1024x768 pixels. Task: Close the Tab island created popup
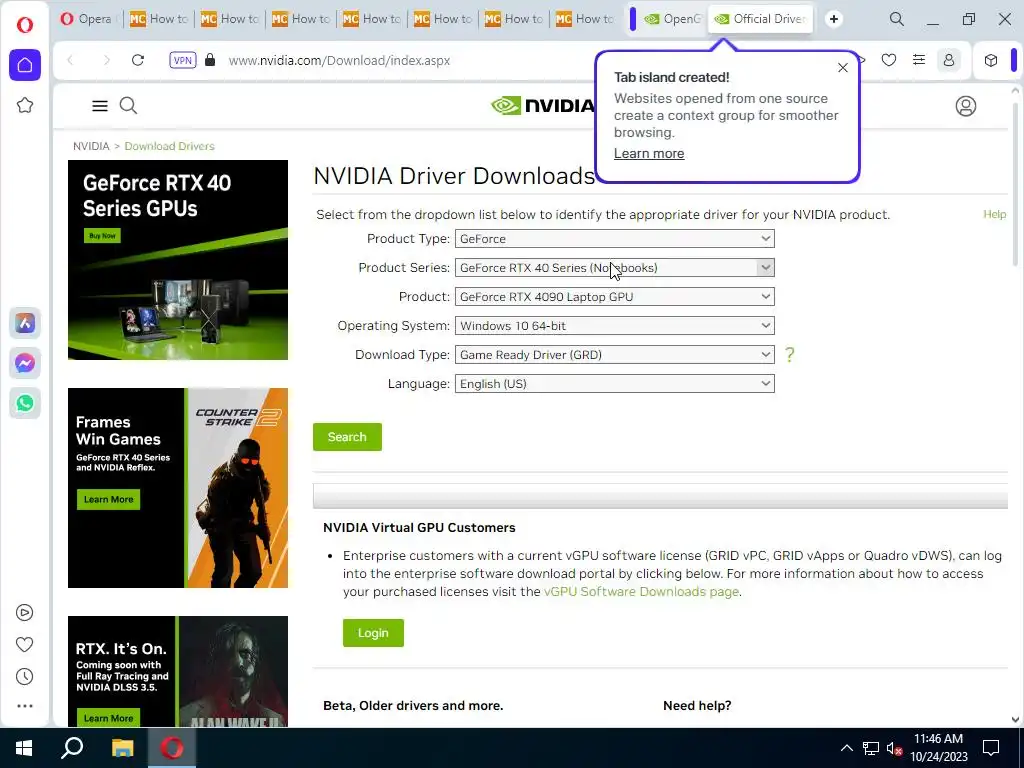click(x=843, y=68)
